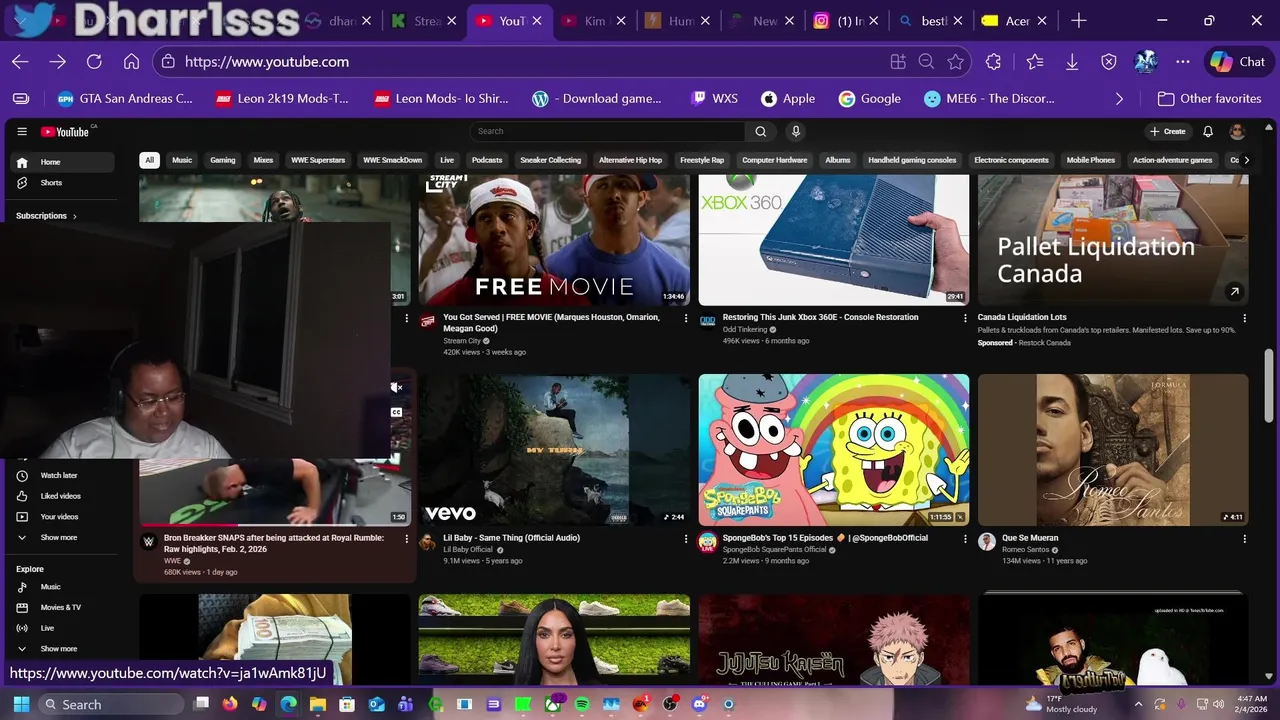Viewport: 1280px width, 720px height.
Task: Switch to the Instagram browser tab
Action: tap(838, 20)
